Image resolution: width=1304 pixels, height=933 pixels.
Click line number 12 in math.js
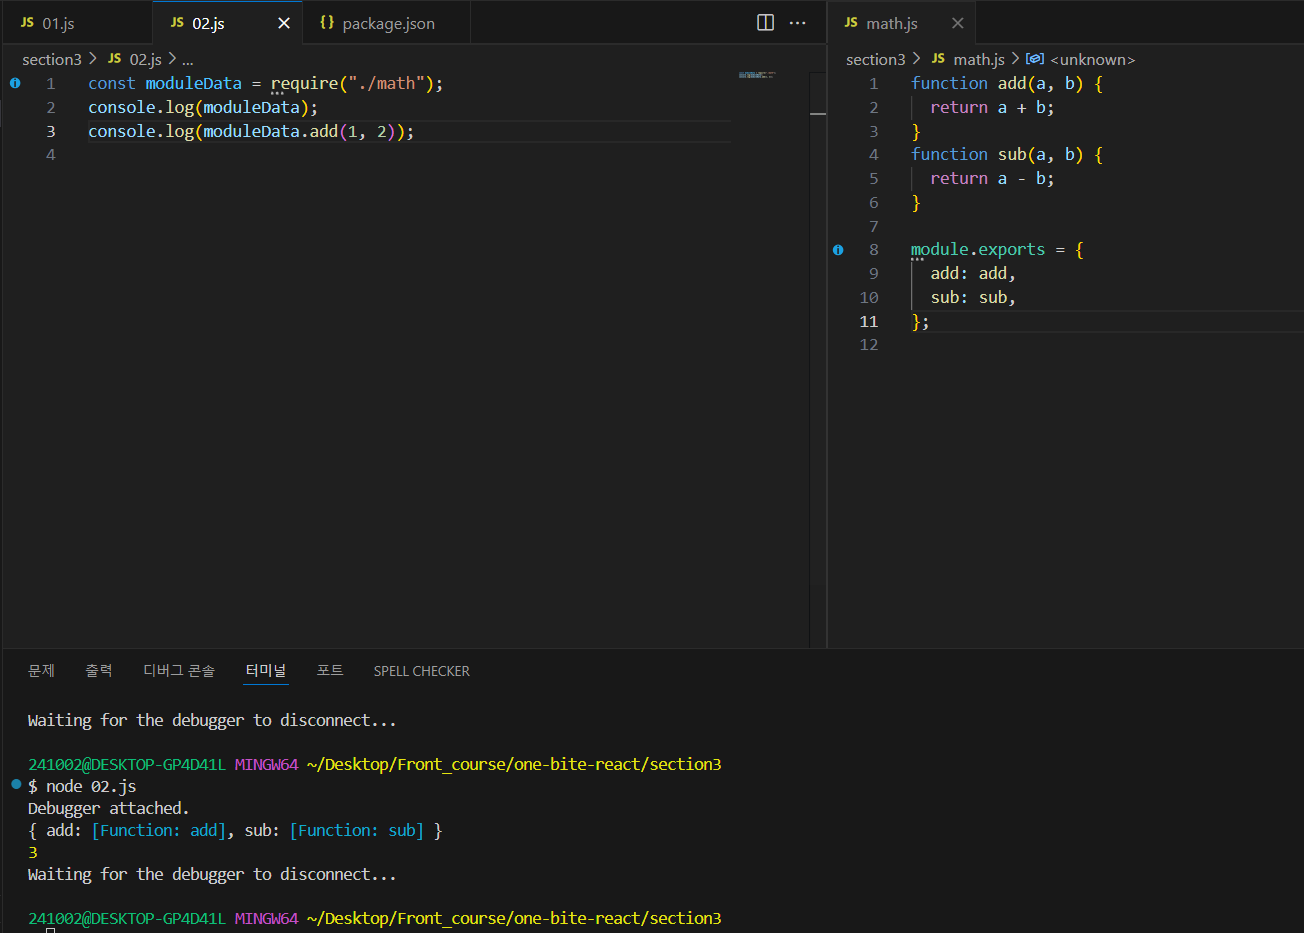click(x=869, y=345)
